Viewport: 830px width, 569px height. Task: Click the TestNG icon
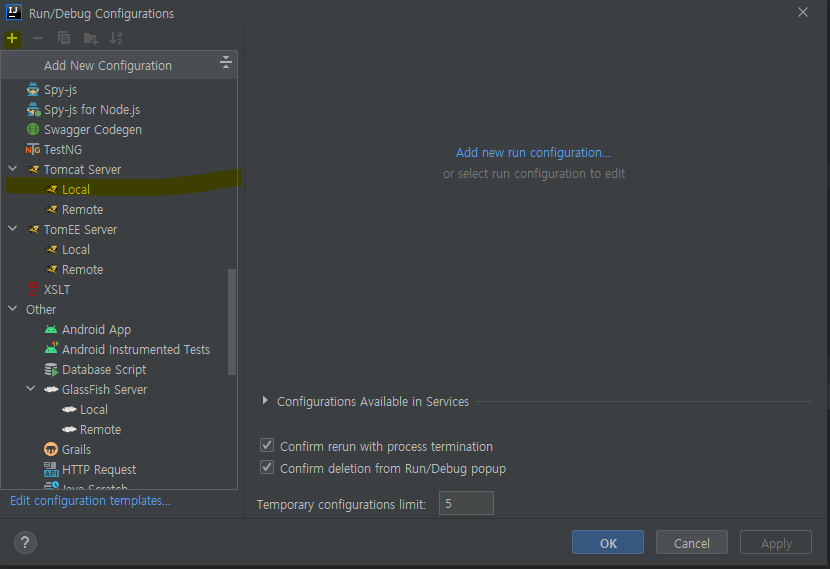33,149
